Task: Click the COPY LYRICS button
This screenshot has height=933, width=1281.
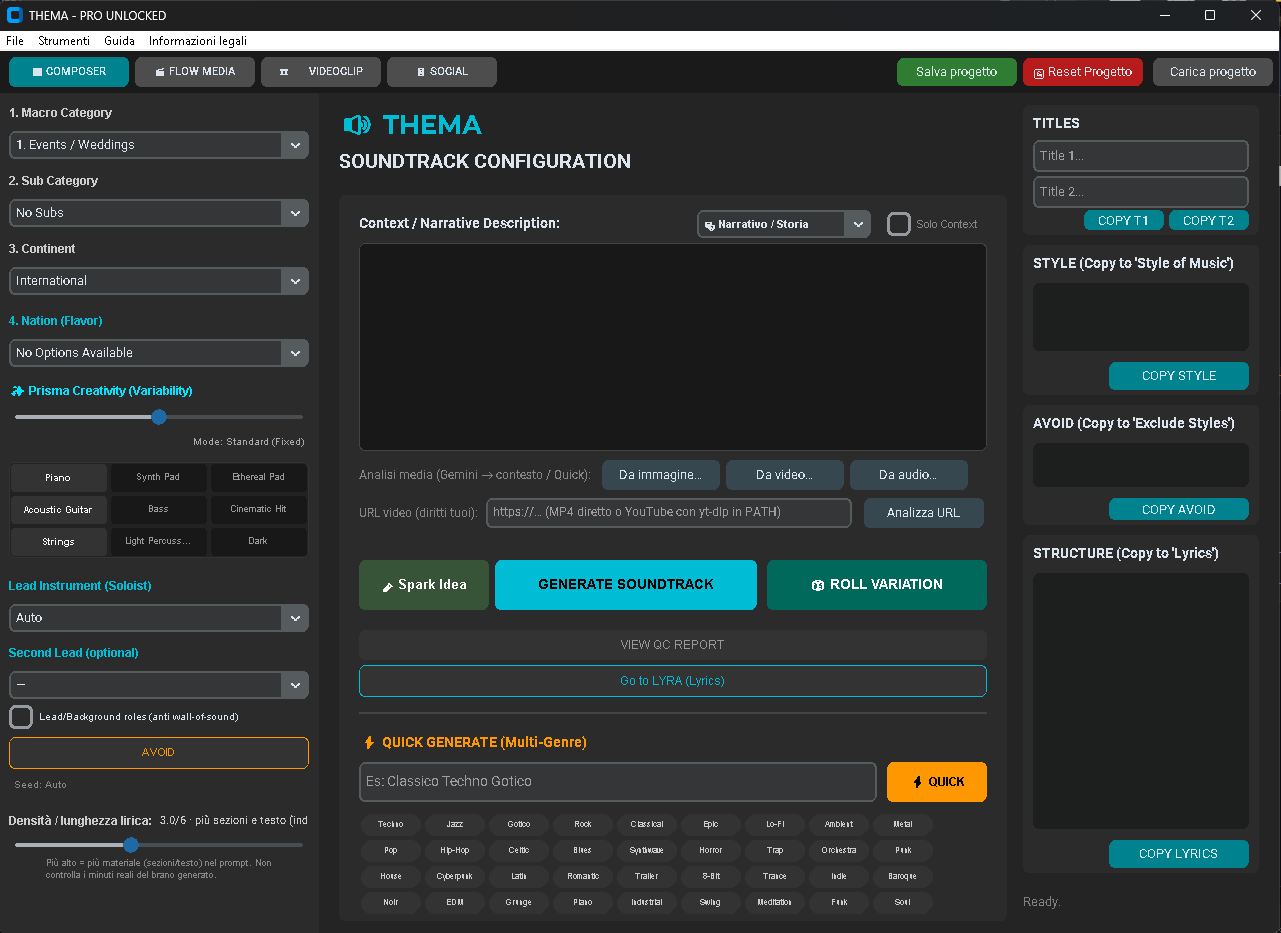Action: click(1179, 854)
